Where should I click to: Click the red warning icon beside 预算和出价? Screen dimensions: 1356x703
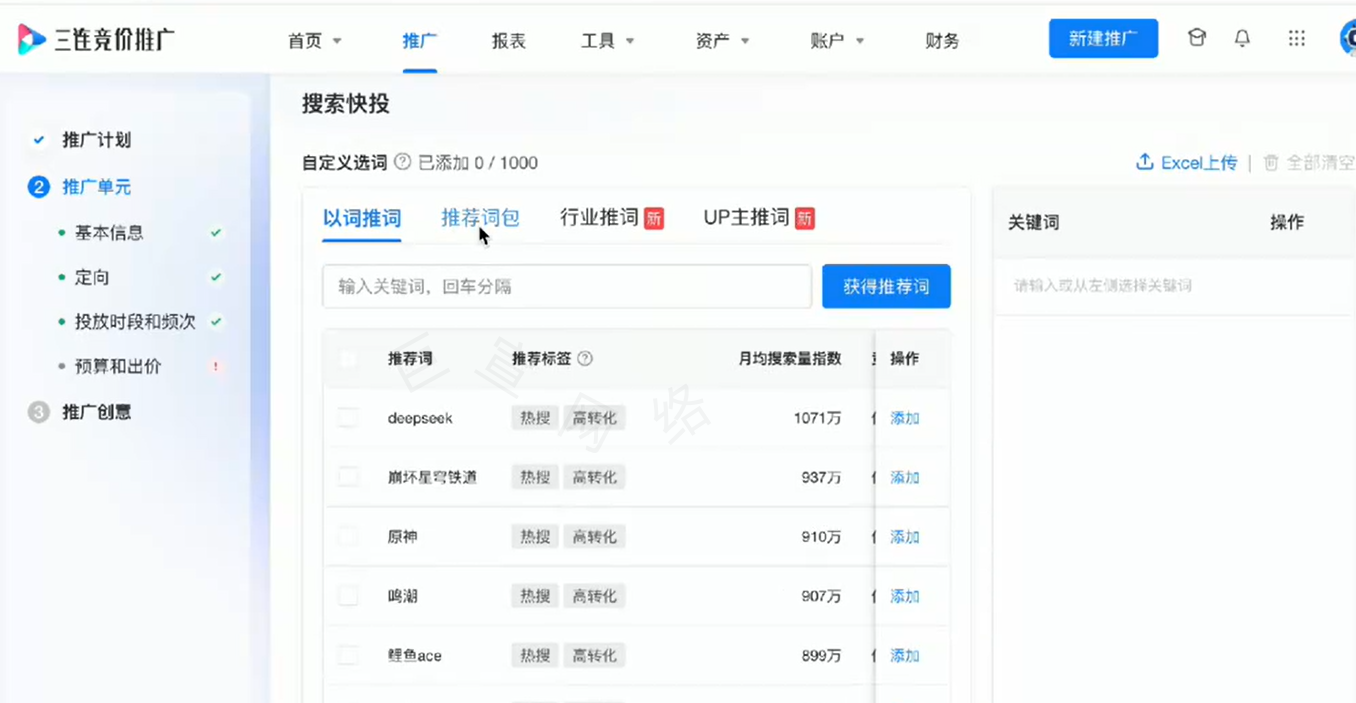pos(215,367)
